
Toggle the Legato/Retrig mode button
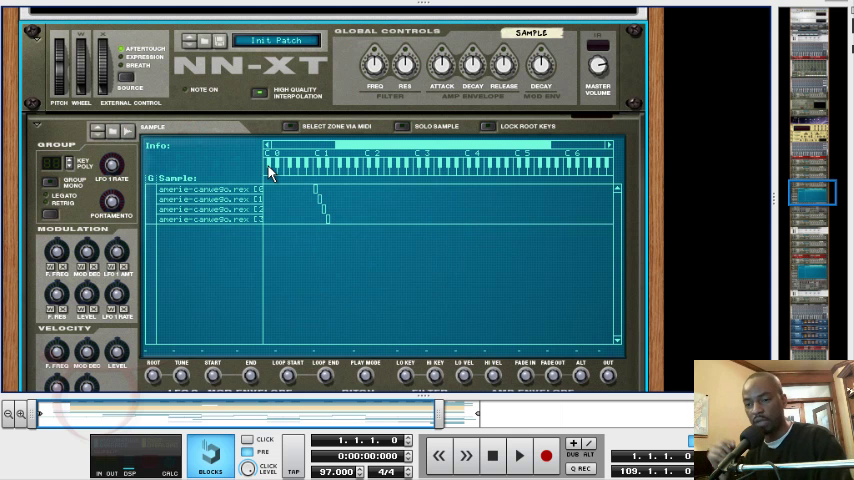tap(50, 214)
